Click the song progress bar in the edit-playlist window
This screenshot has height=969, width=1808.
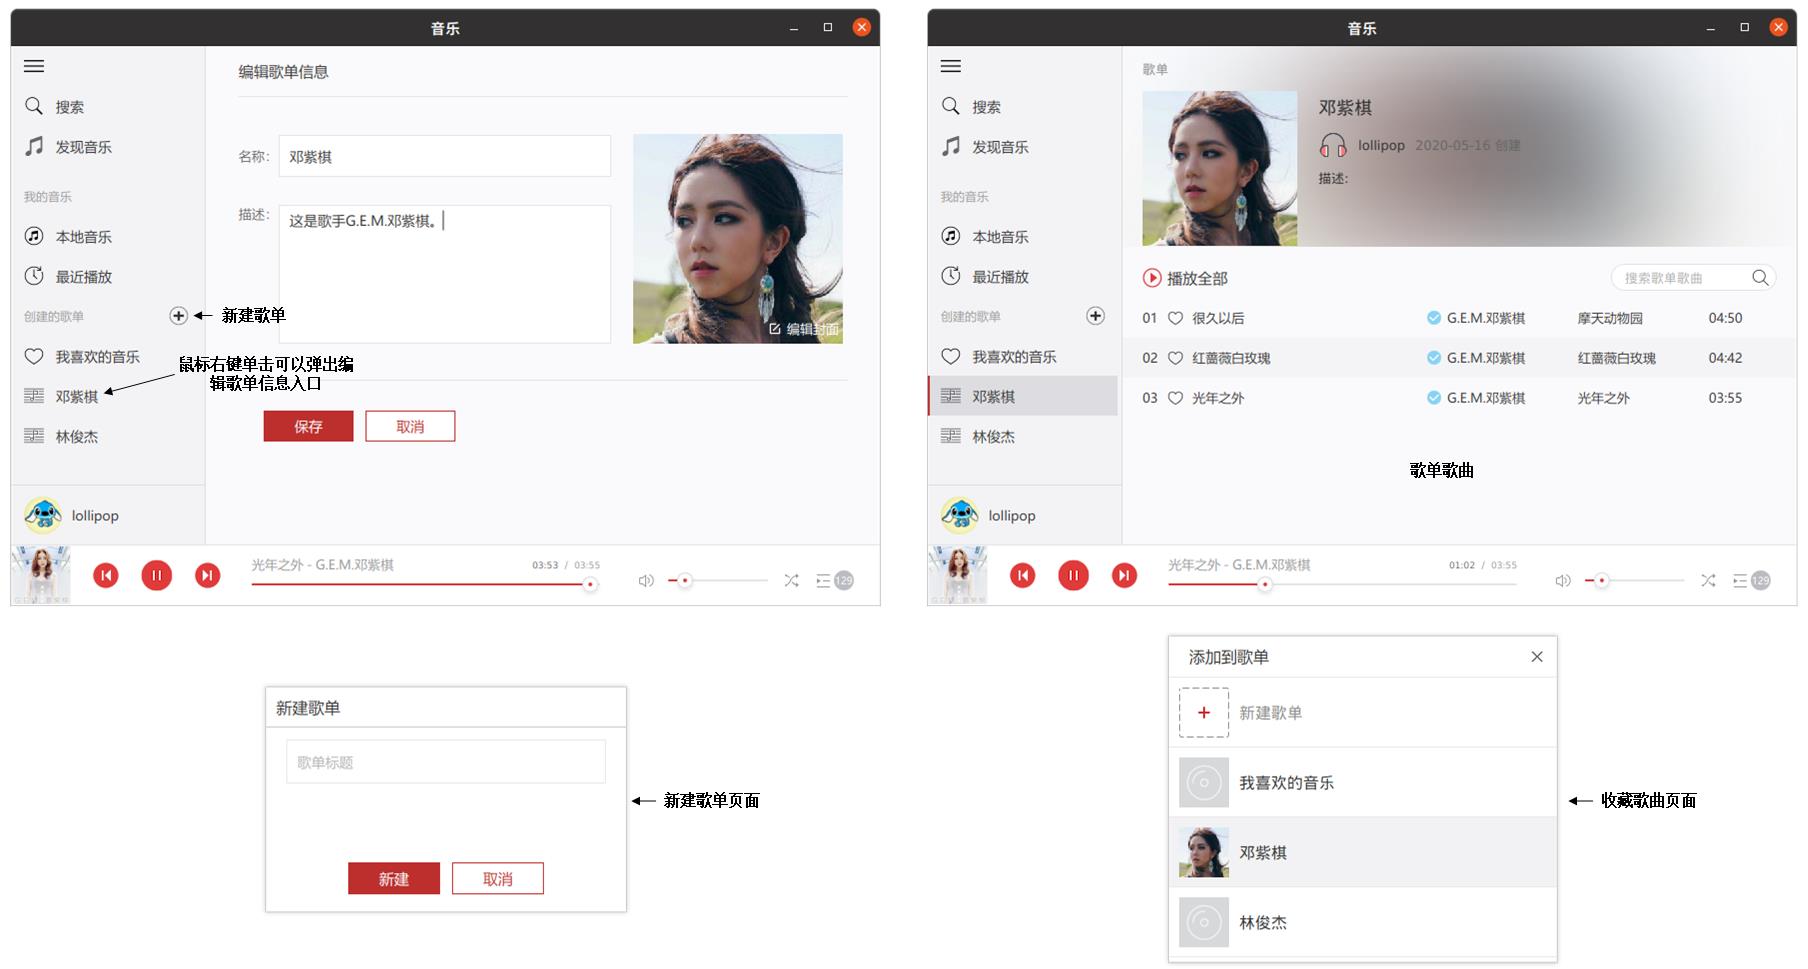coord(425,584)
